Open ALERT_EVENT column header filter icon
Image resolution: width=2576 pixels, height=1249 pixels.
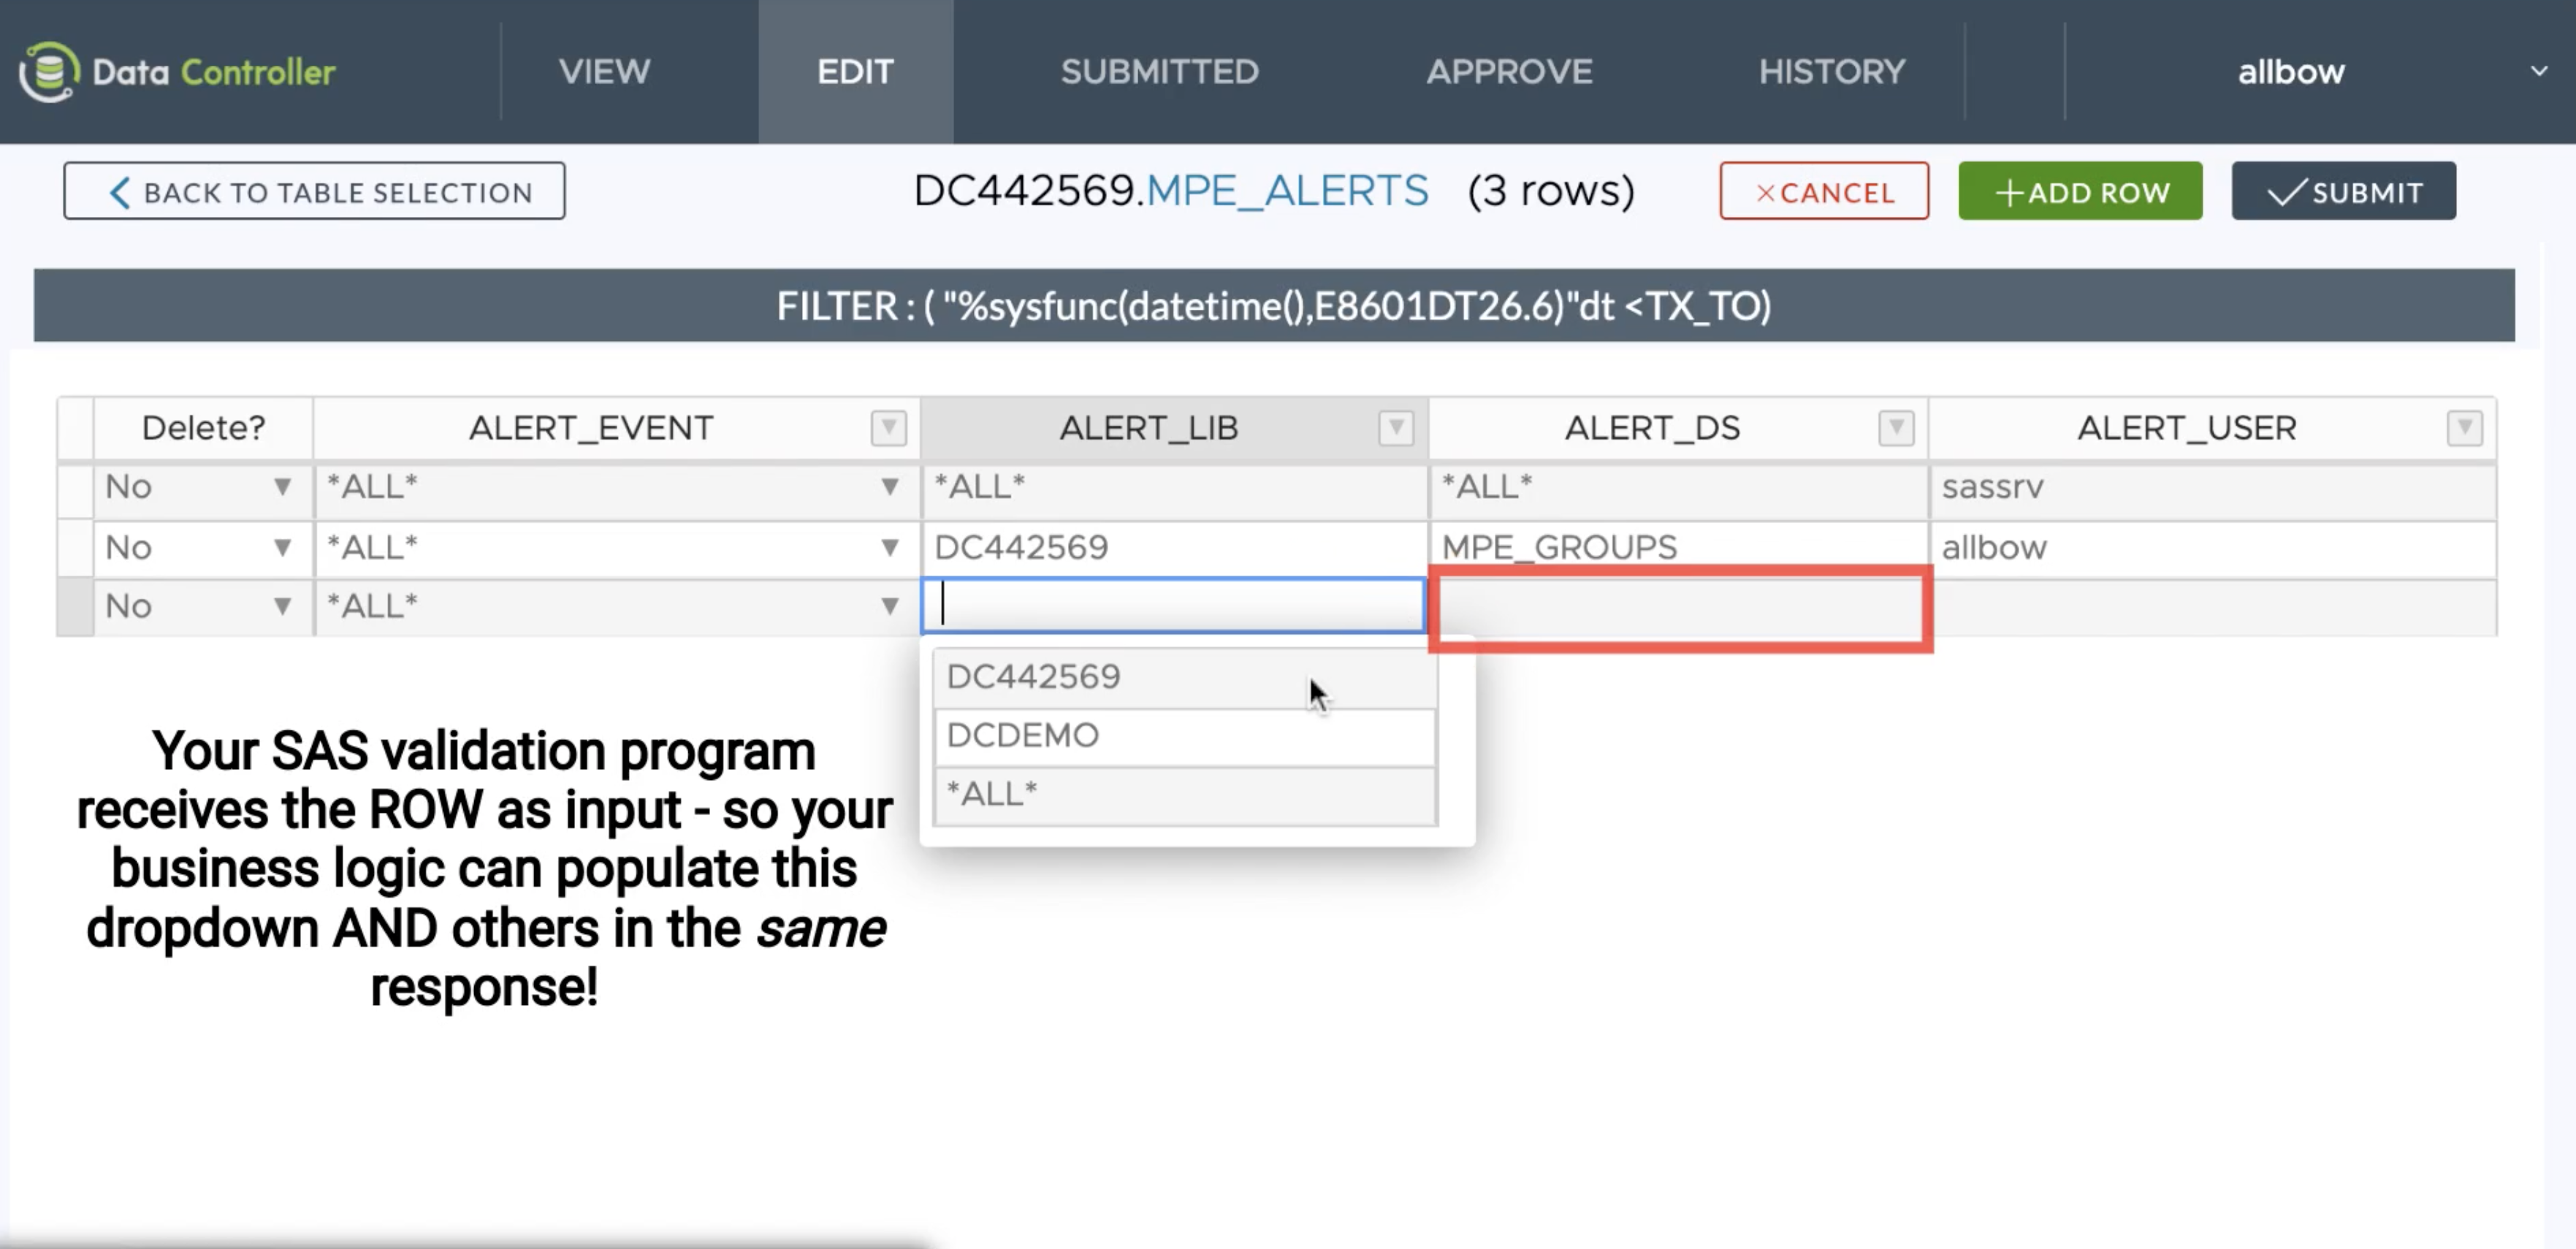(888, 428)
